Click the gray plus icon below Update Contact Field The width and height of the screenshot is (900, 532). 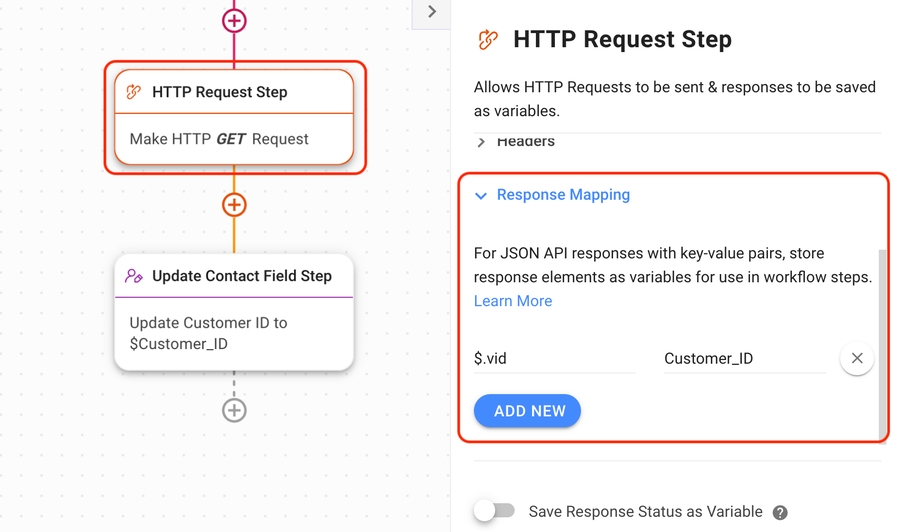pos(234,410)
